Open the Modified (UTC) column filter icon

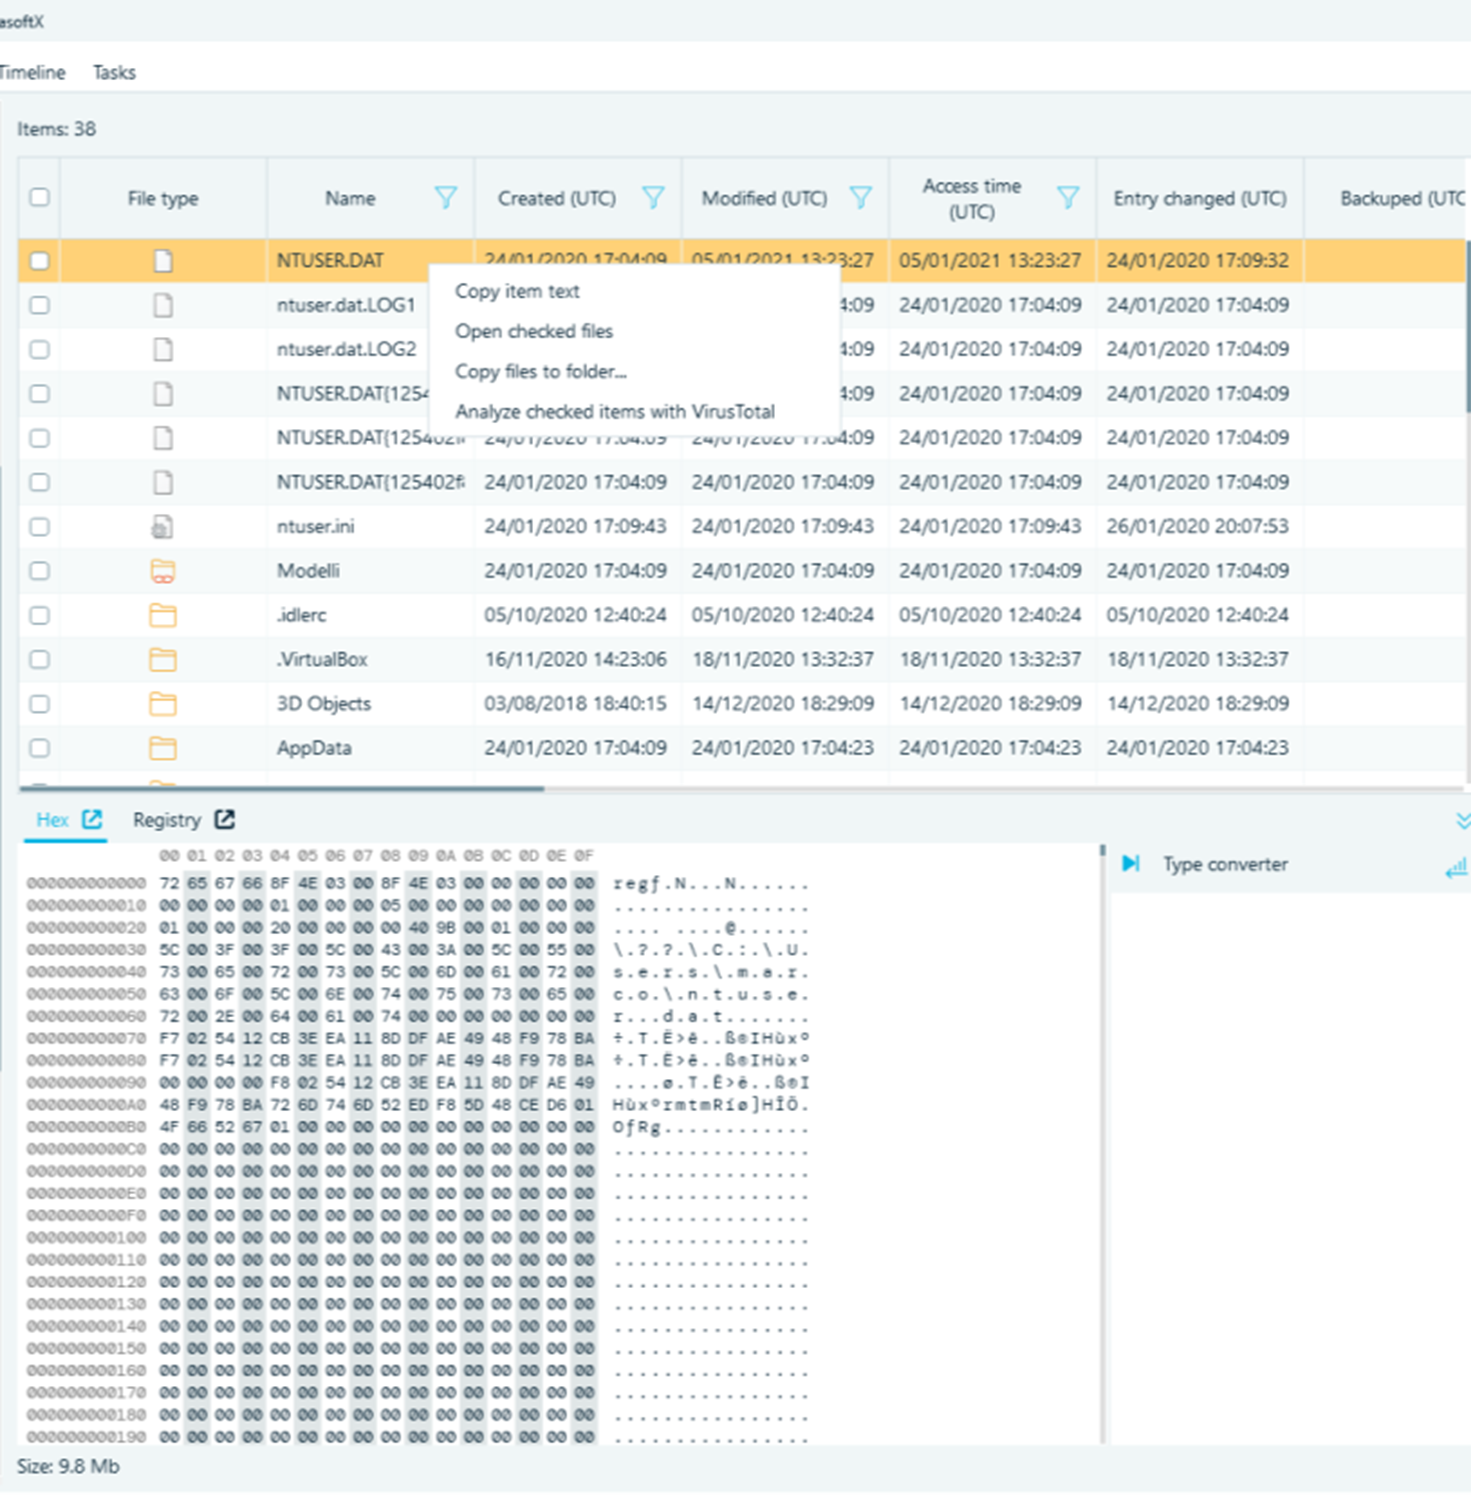(x=860, y=198)
